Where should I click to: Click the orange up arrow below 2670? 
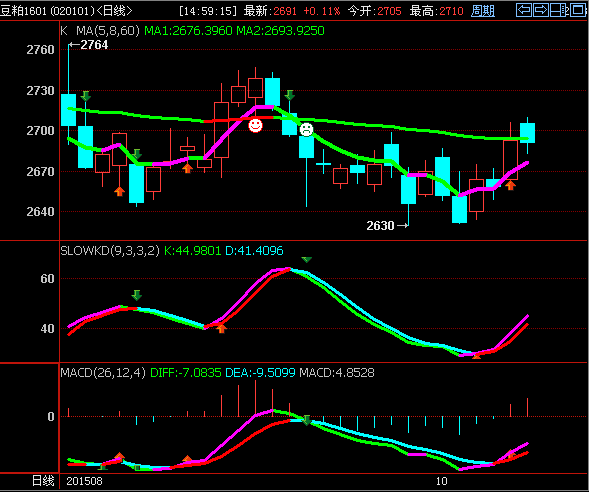[x=119, y=191]
